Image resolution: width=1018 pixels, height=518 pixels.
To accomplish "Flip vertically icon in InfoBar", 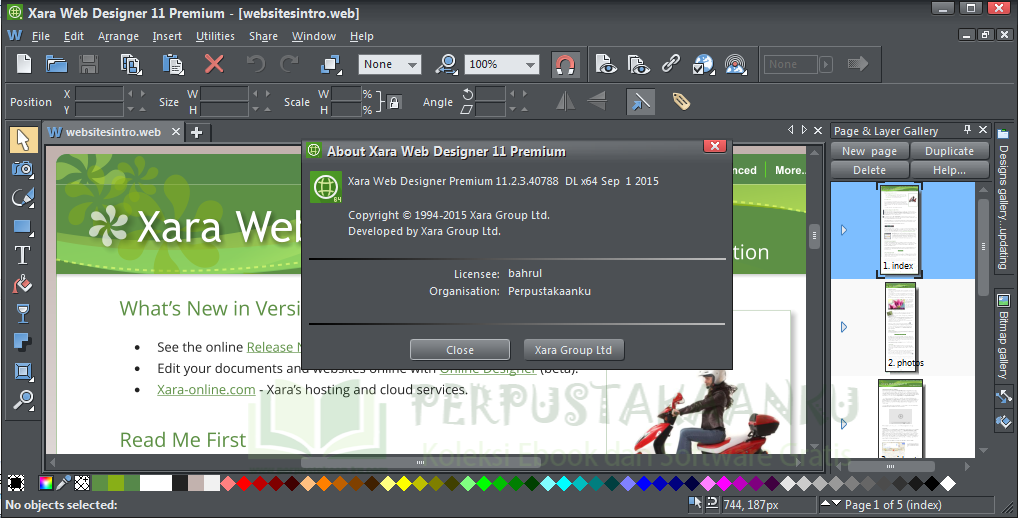I will click(597, 101).
